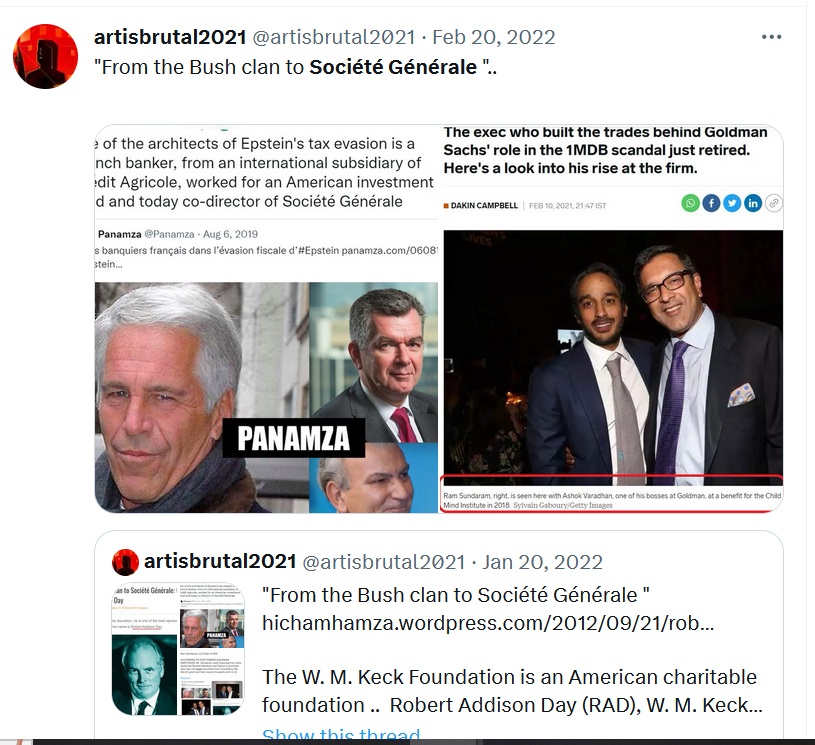Click small avatar in quoted tweet
The height and width of the screenshot is (745, 815).
[x=125, y=562]
